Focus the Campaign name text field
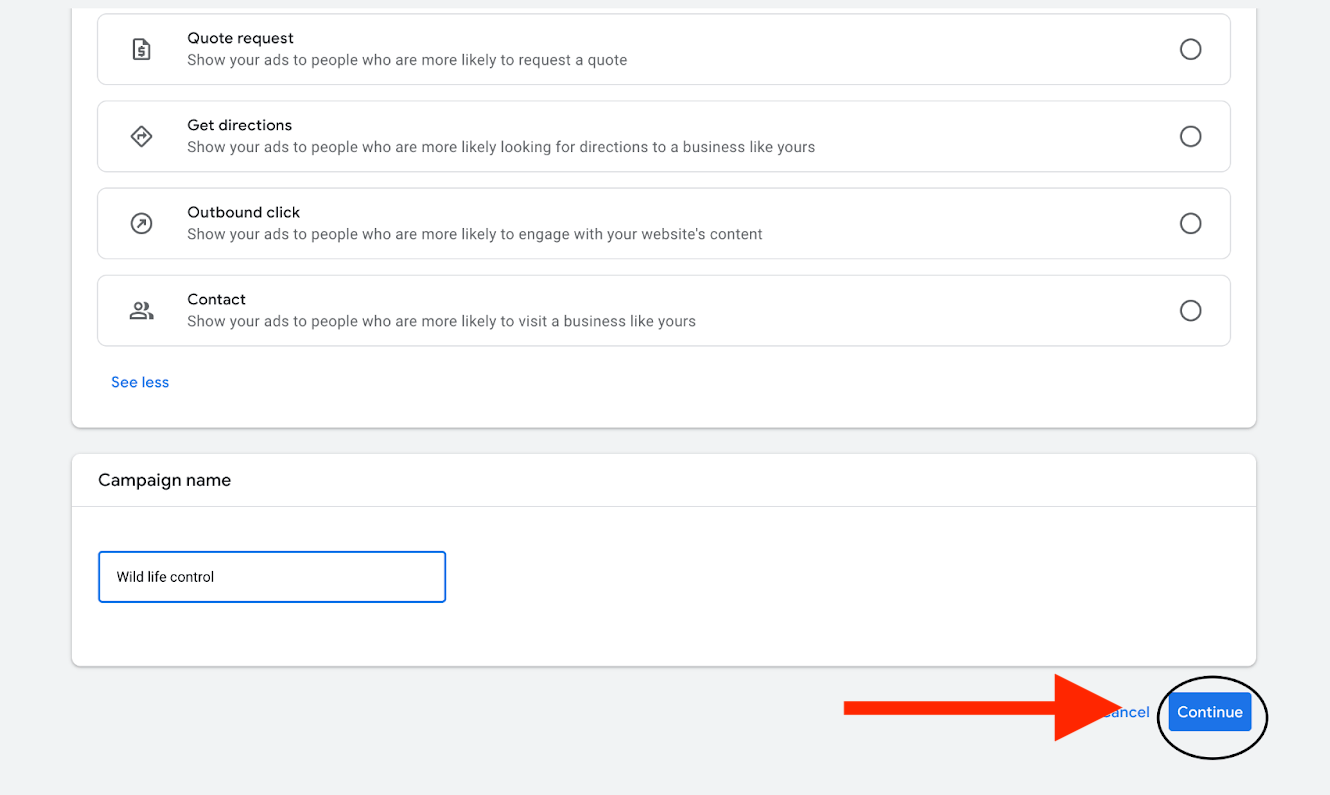1330x795 pixels. 272,577
